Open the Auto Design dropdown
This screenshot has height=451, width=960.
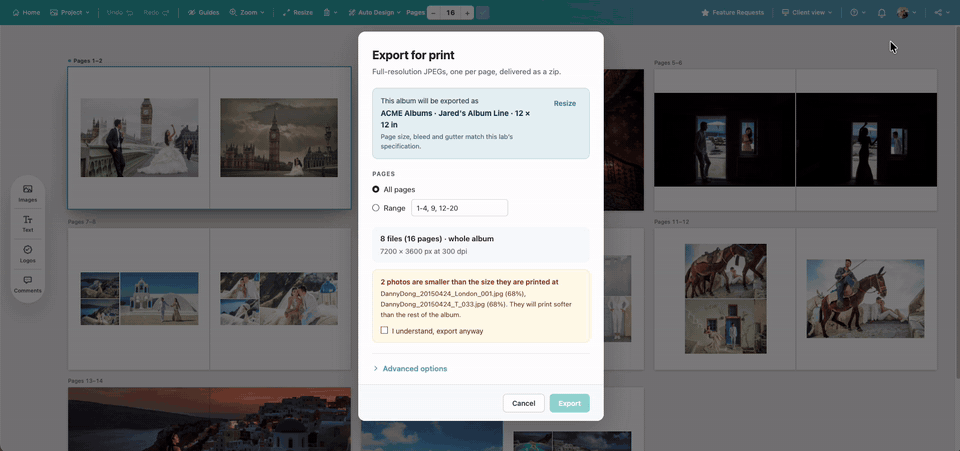(374, 12)
